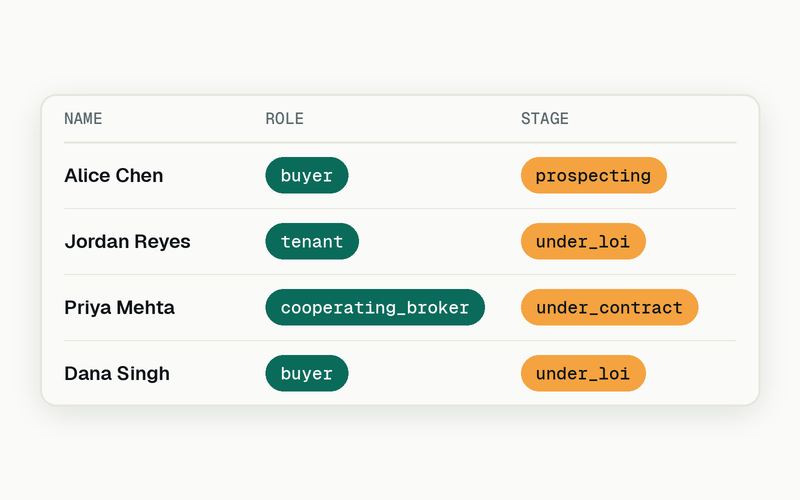The height and width of the screenshot is (500, 800).
Task: Select the Alice Chen name
Action: 114,176
